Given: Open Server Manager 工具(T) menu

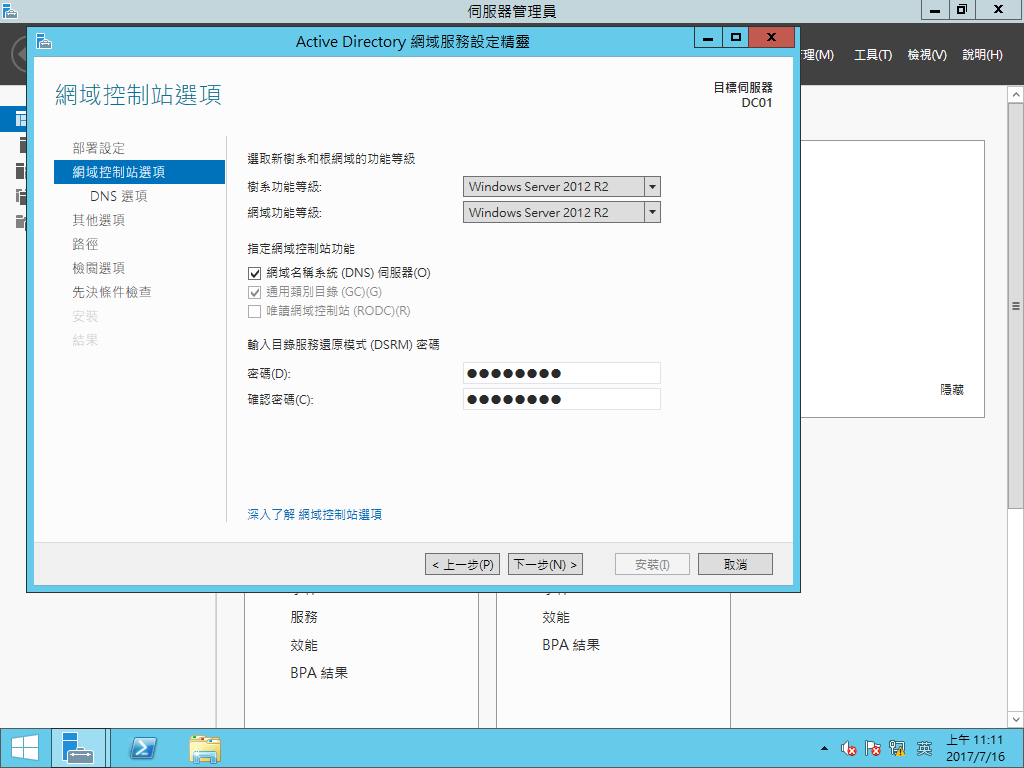Looking at the screenshot, I should pos(873,55).
